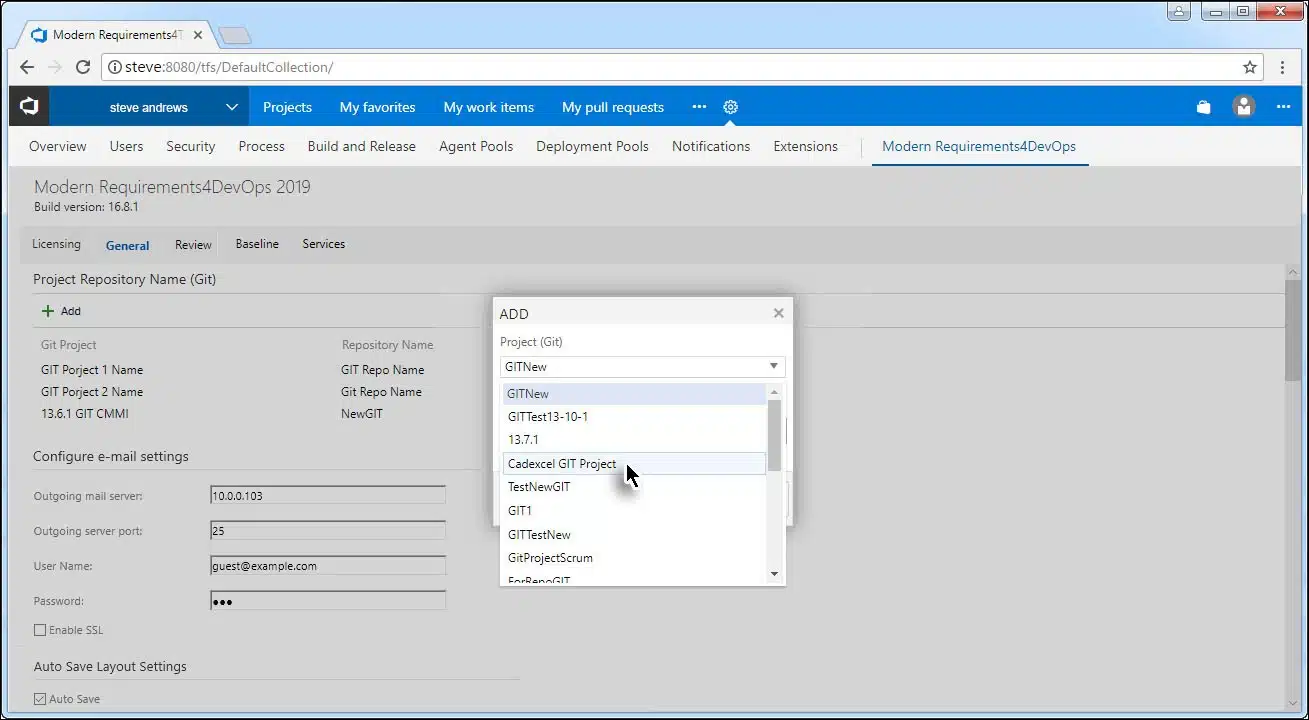Bookmark this page with the star icon
The image size is (1309, 720).
coord(1249,67)
